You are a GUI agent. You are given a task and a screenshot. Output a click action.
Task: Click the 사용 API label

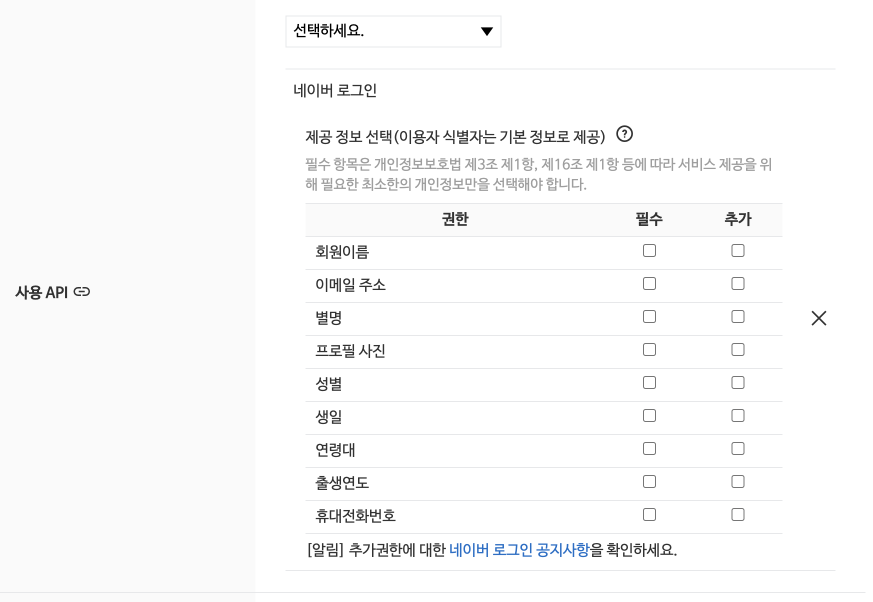(43, 292)
